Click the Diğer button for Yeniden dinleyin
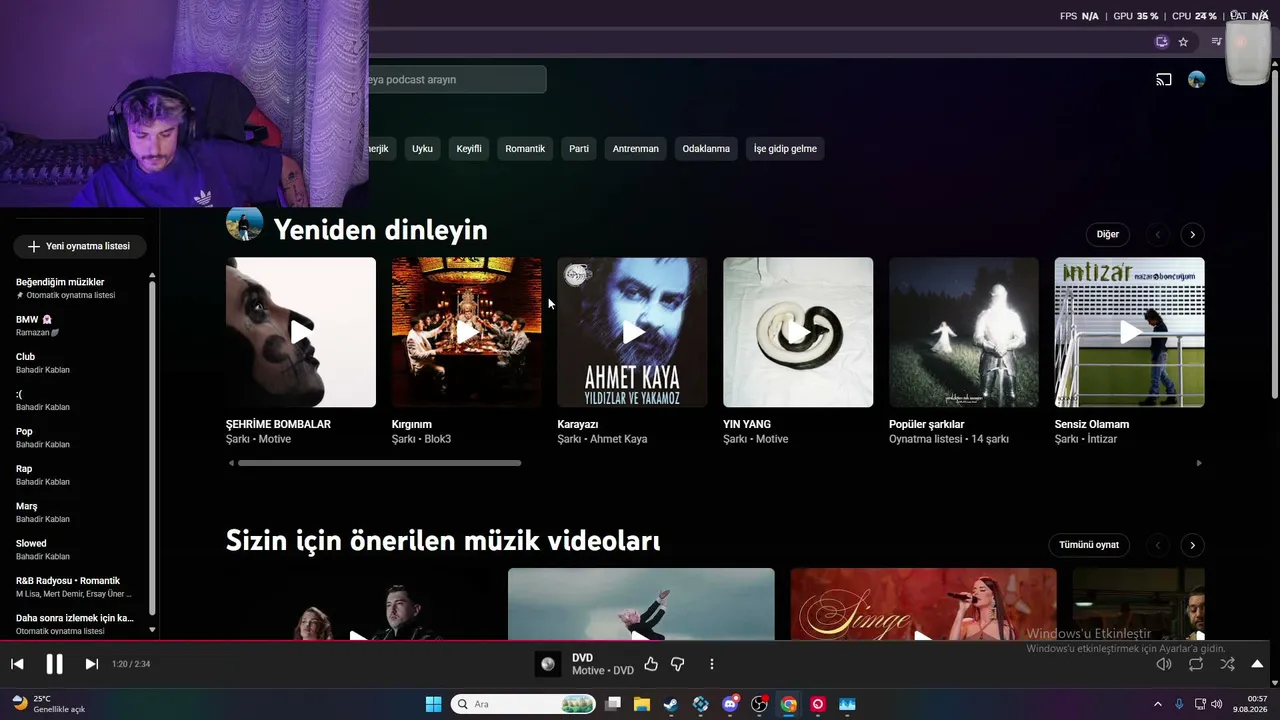 click(1107, 234)
